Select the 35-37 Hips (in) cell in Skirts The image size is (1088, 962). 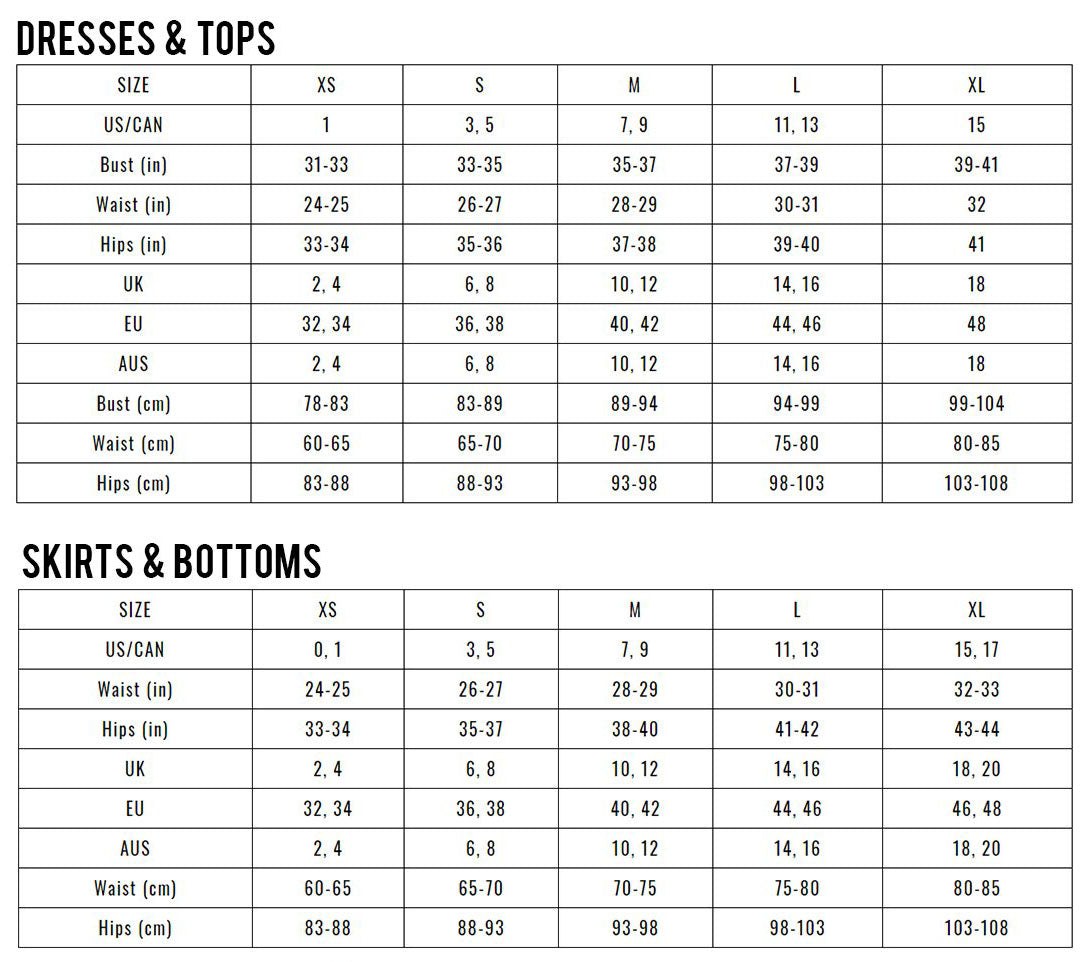pos(480,729)
